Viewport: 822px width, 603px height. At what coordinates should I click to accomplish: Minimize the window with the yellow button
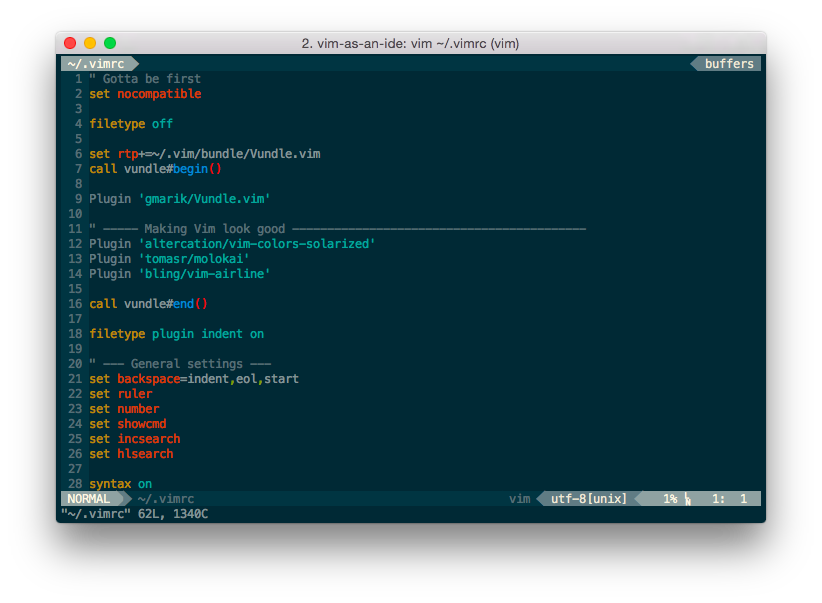[90, 43]
